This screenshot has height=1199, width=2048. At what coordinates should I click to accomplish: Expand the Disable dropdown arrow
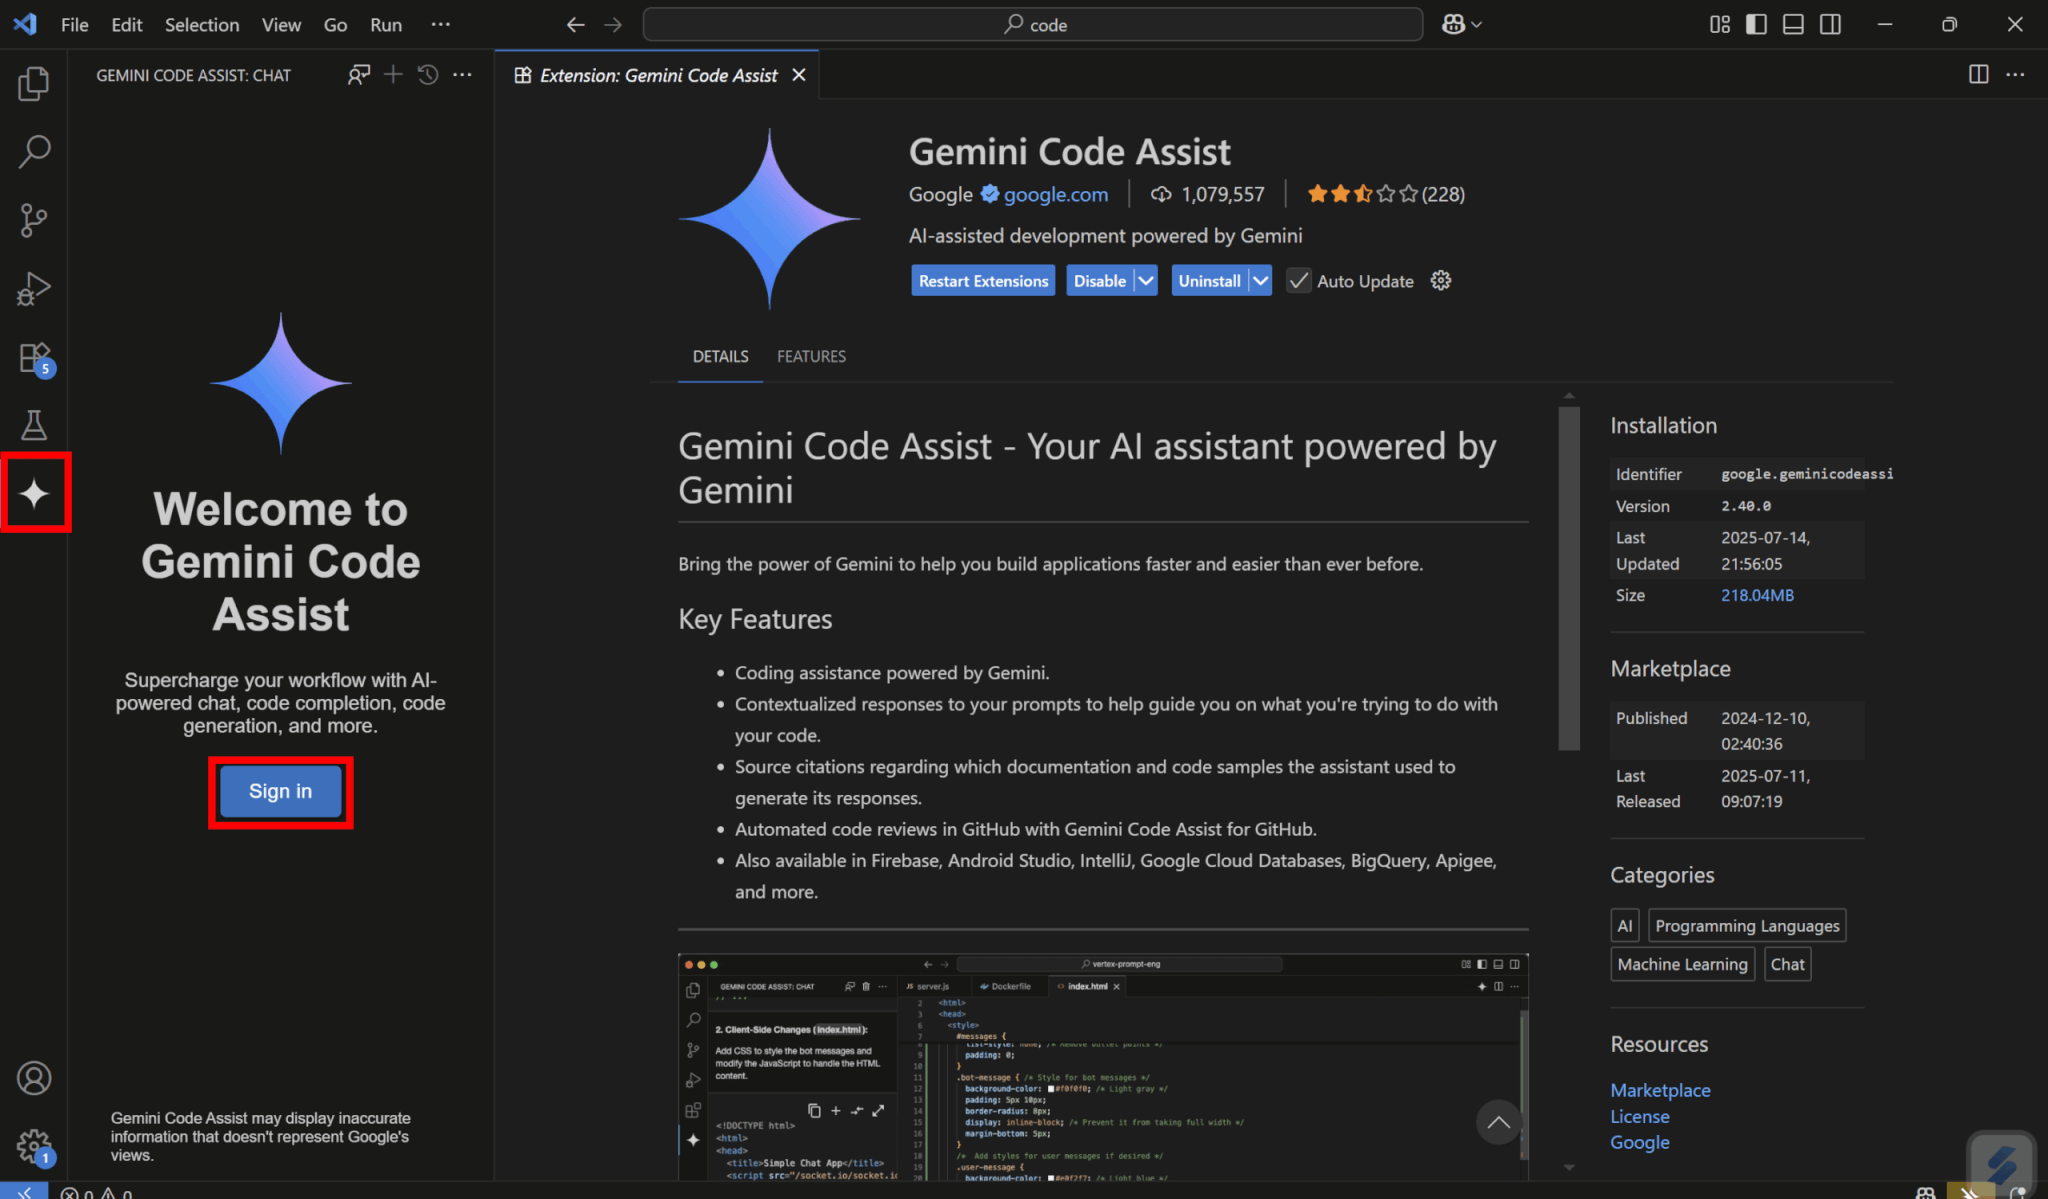[1146, 281]
